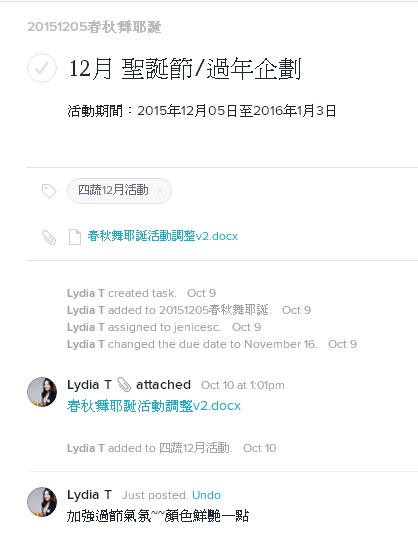Open the top 春秋舞耶誕活動調整v2.docx attachment link
The height and width of the screenshot is (555, 418).
pos(163,236)
